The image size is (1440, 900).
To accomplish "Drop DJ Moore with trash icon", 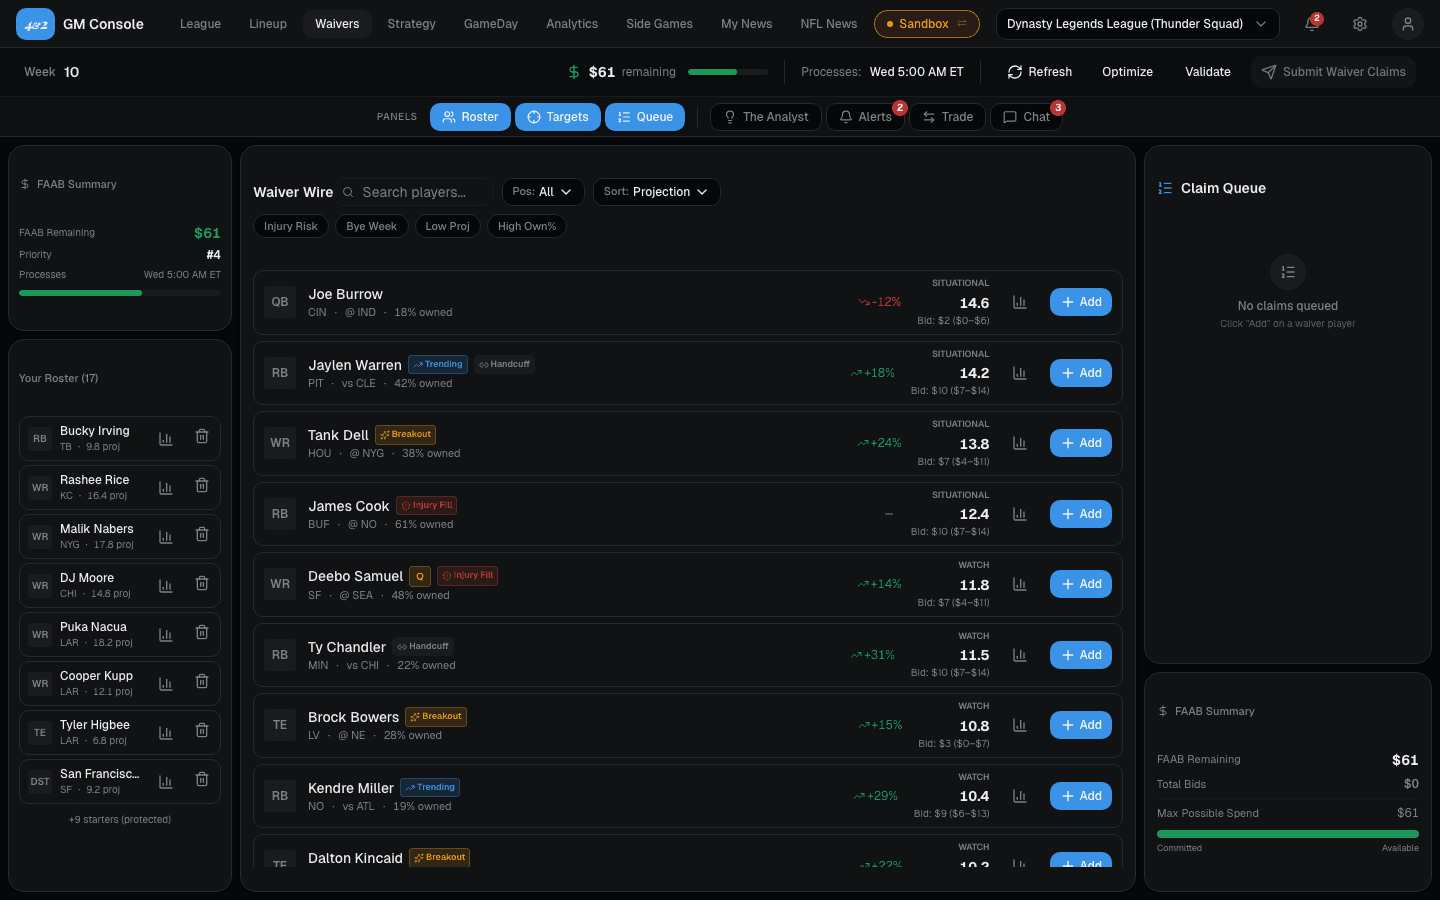I will [x=202, y=584].
